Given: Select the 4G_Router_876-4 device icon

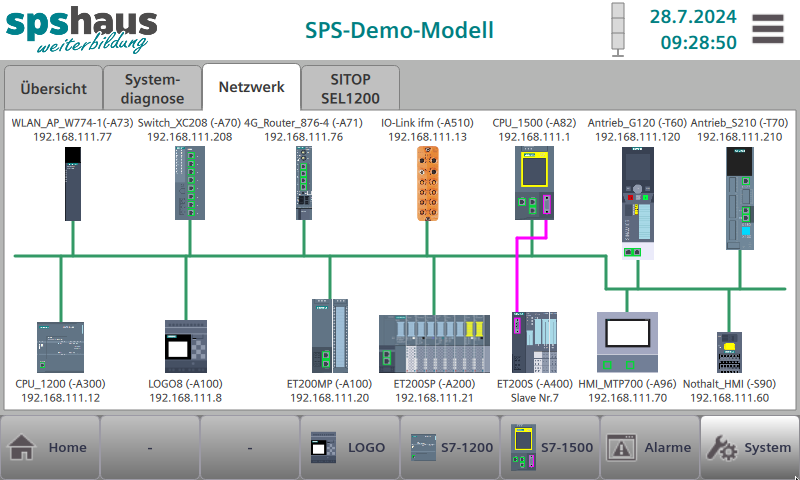Looking at the screenshot, I should pyautogui.click(x=304, y=183).
